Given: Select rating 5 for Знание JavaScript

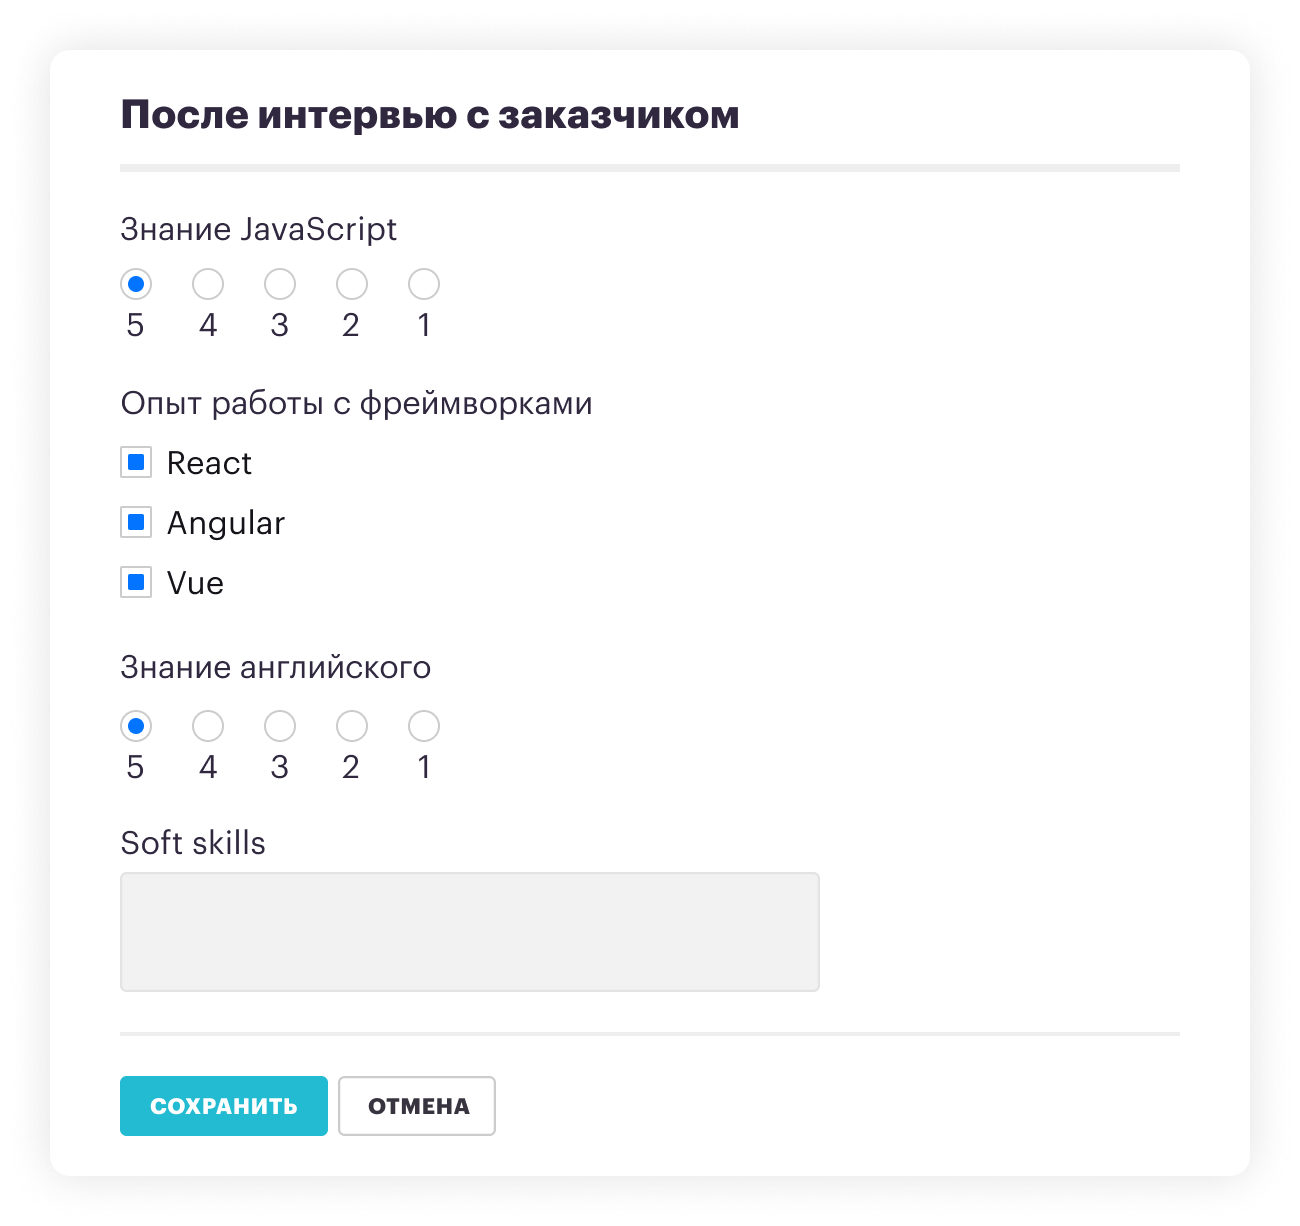Looking at the screenshot, I should (x=136, y=284).
